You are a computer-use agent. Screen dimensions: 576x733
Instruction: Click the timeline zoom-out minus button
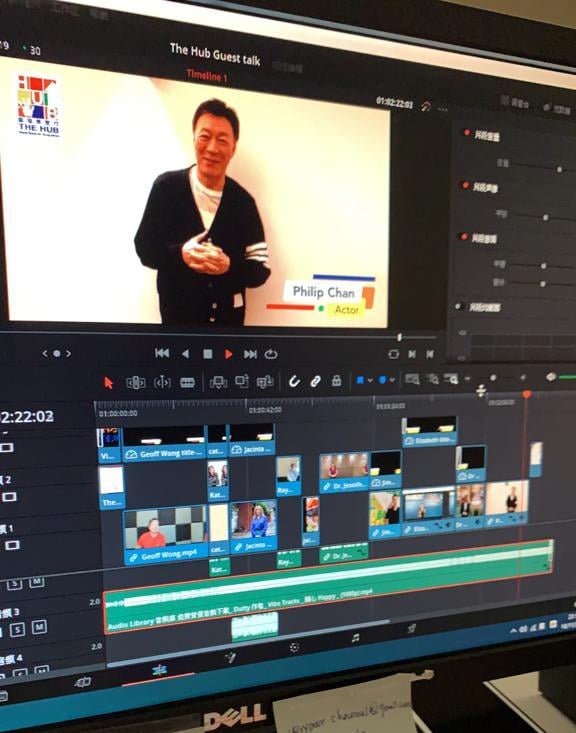467,378
